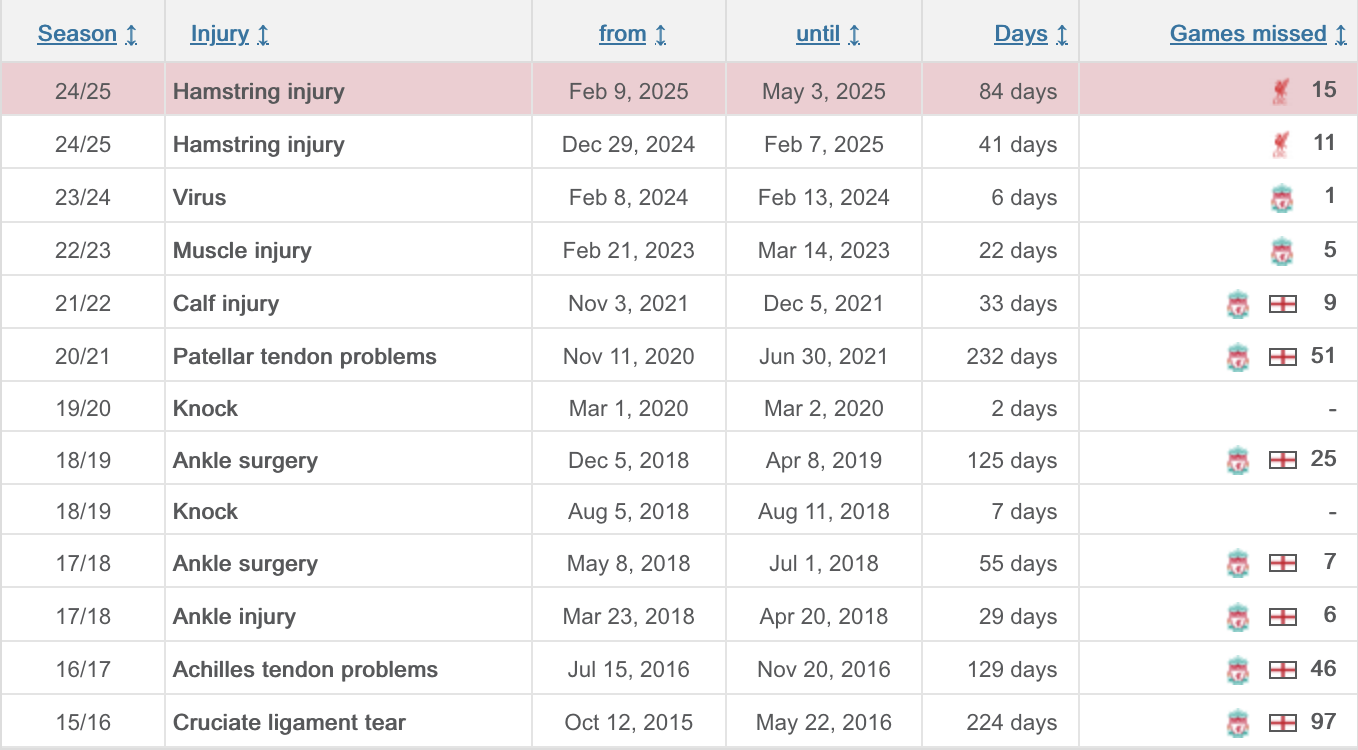The image size is (1358, 750).
Task: Click Liverpool crest in Muscle injury row
Action: [1281, 251]
